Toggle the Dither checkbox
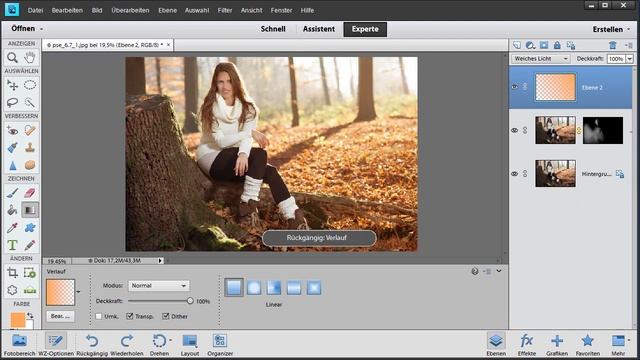The image size is (640, 360). coord(166,316)
